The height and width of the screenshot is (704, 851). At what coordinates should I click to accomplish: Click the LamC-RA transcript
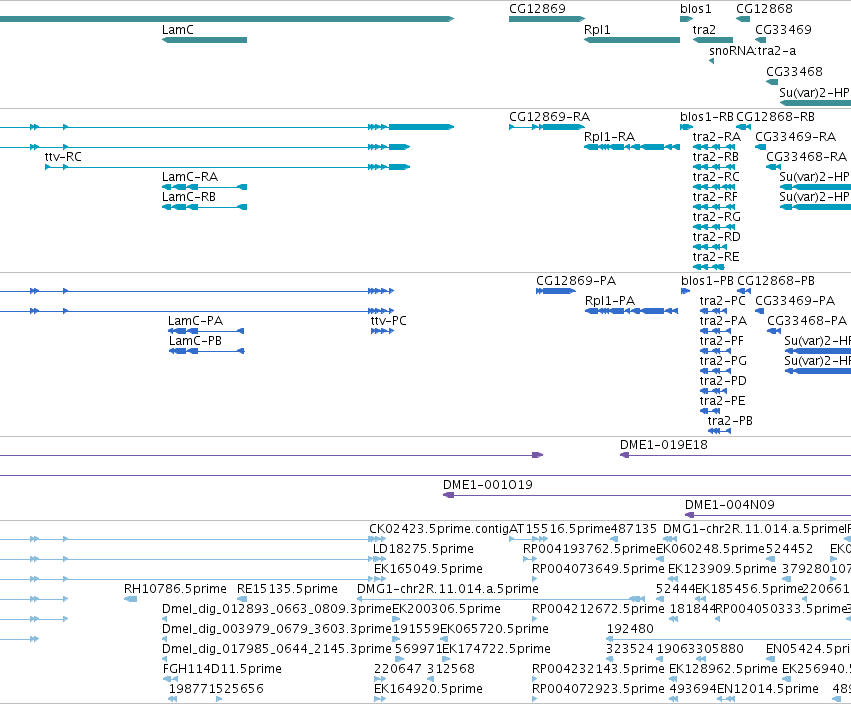[205, 187]
